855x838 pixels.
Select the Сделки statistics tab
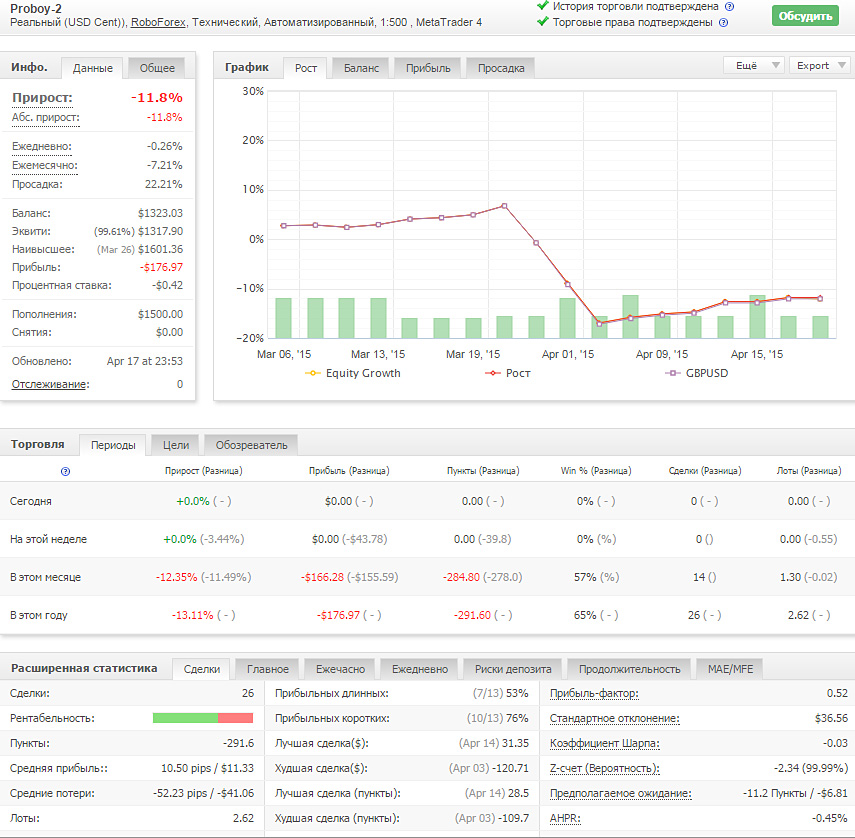(202, 669)
